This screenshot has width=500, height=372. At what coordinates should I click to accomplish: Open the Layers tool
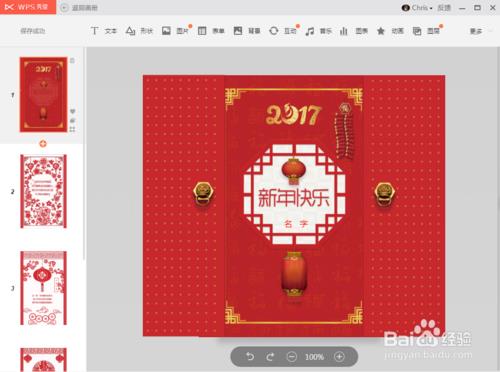(x=426, y=31)
